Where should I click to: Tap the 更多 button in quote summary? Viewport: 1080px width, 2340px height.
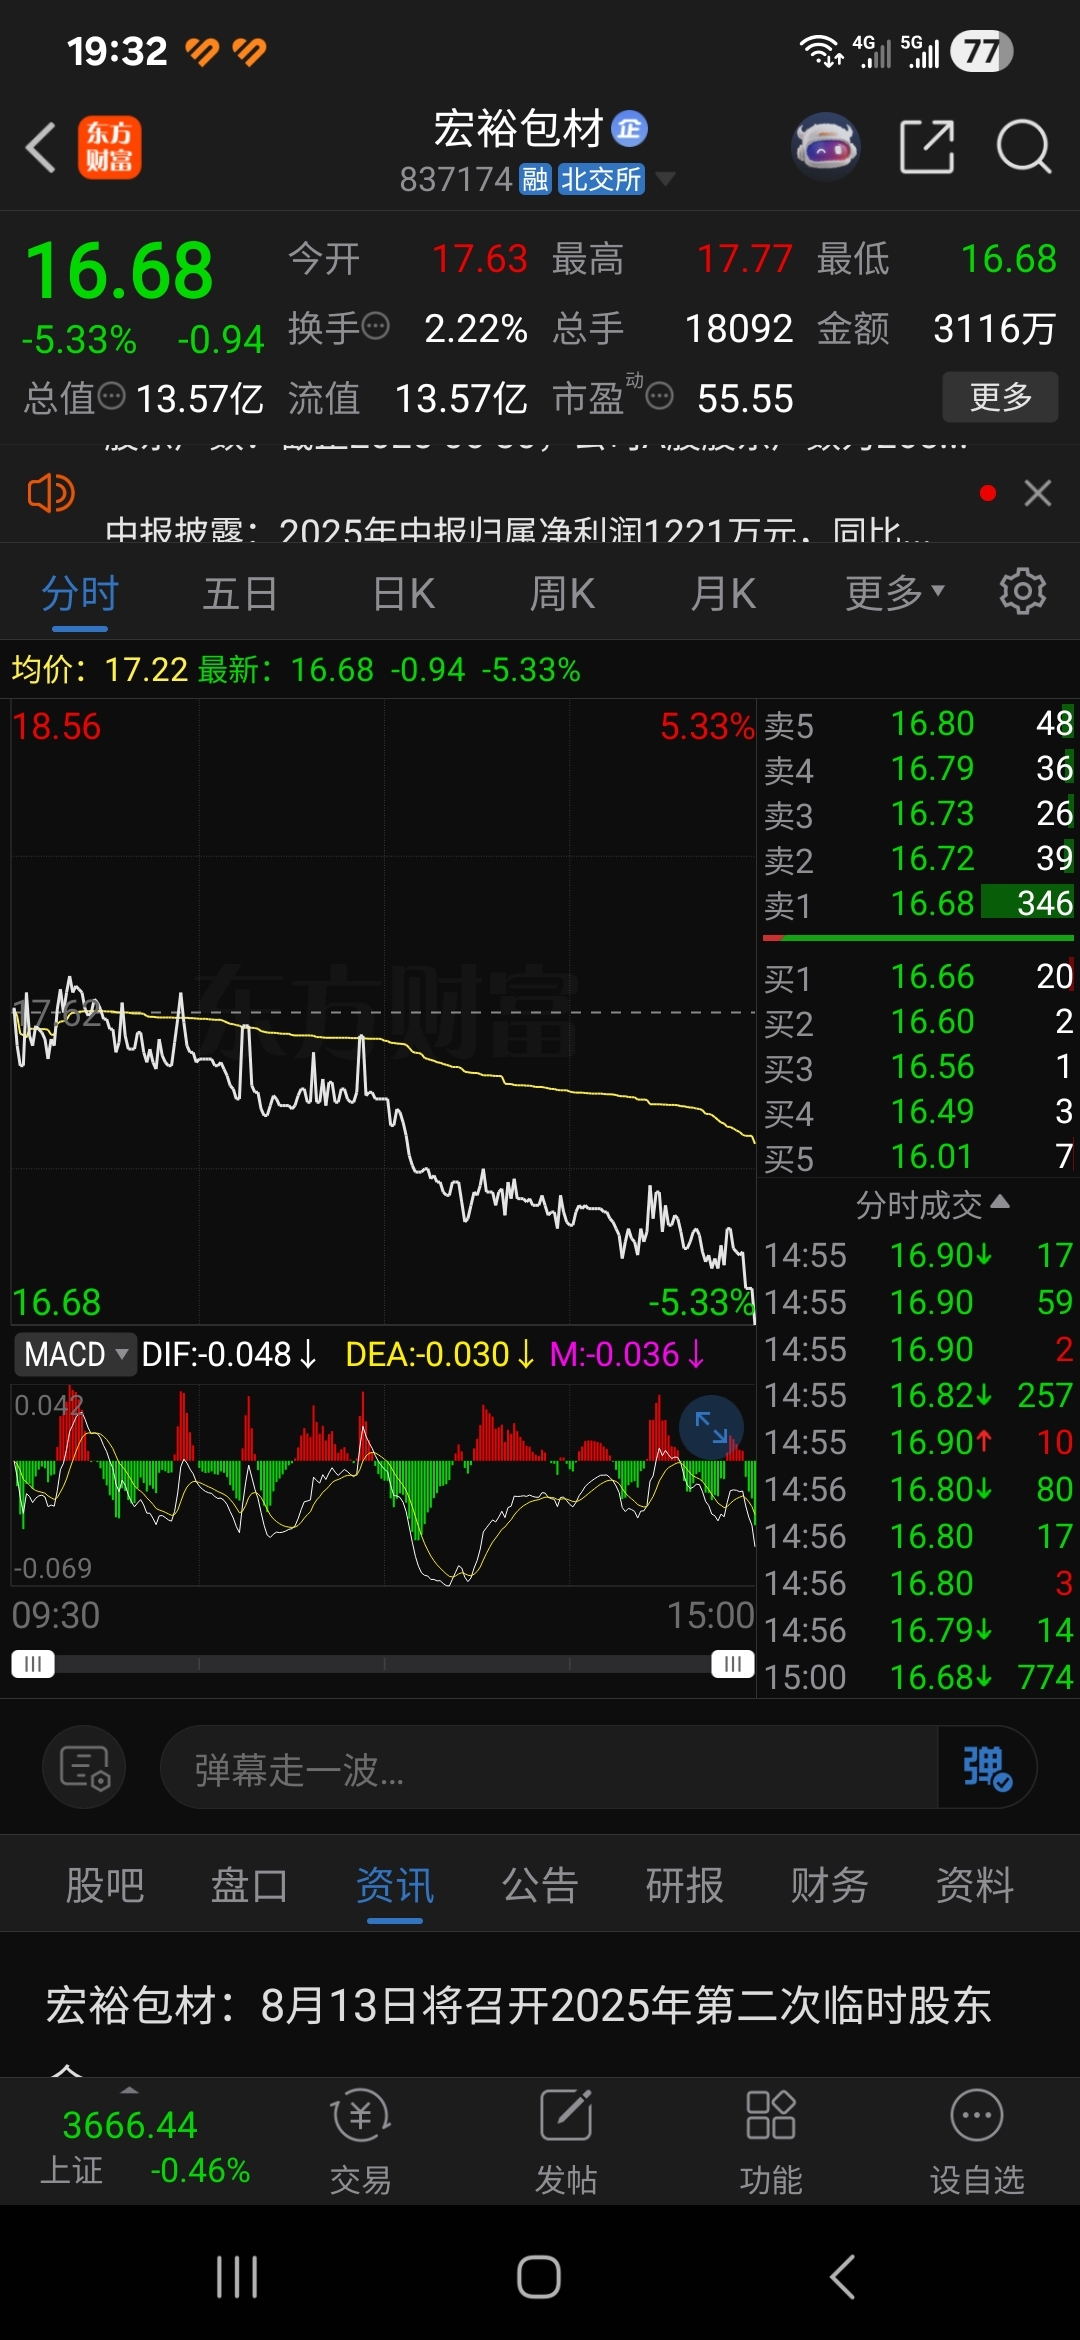(1000, 397)
